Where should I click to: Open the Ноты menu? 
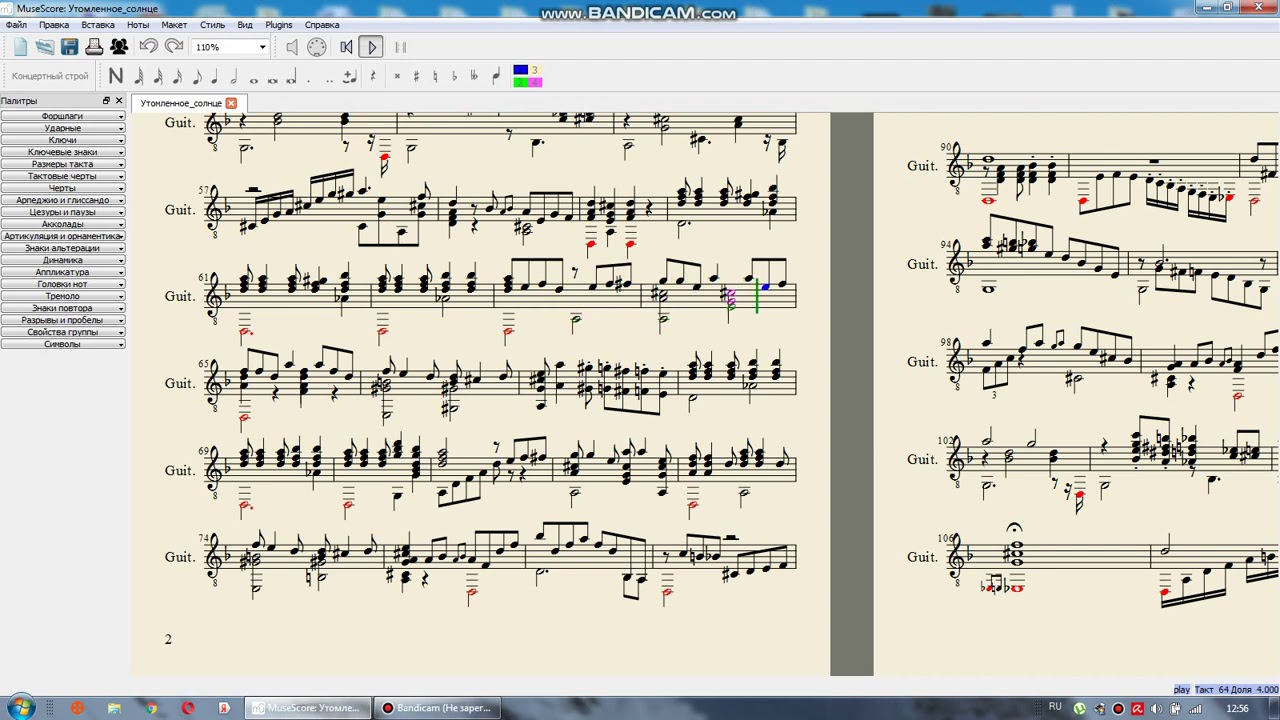coord(138,25)
